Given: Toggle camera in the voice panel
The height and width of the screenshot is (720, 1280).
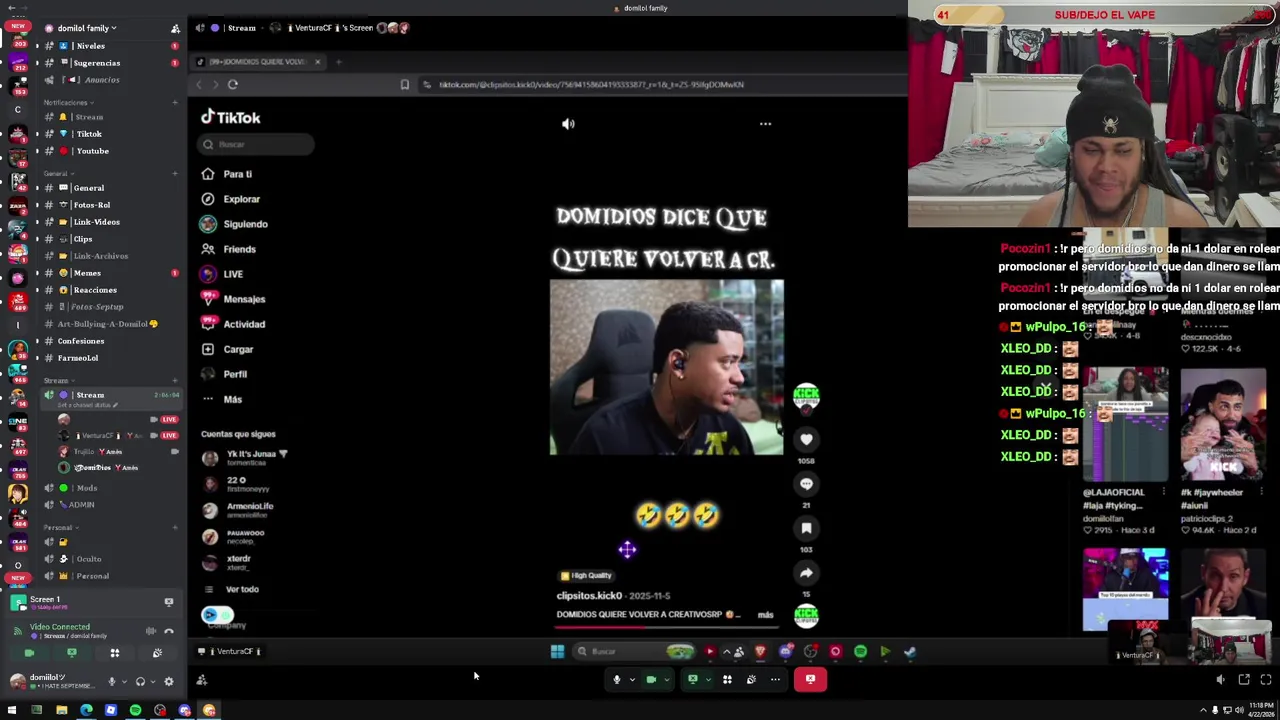Looking at the screenshot, I should [29, 653].
